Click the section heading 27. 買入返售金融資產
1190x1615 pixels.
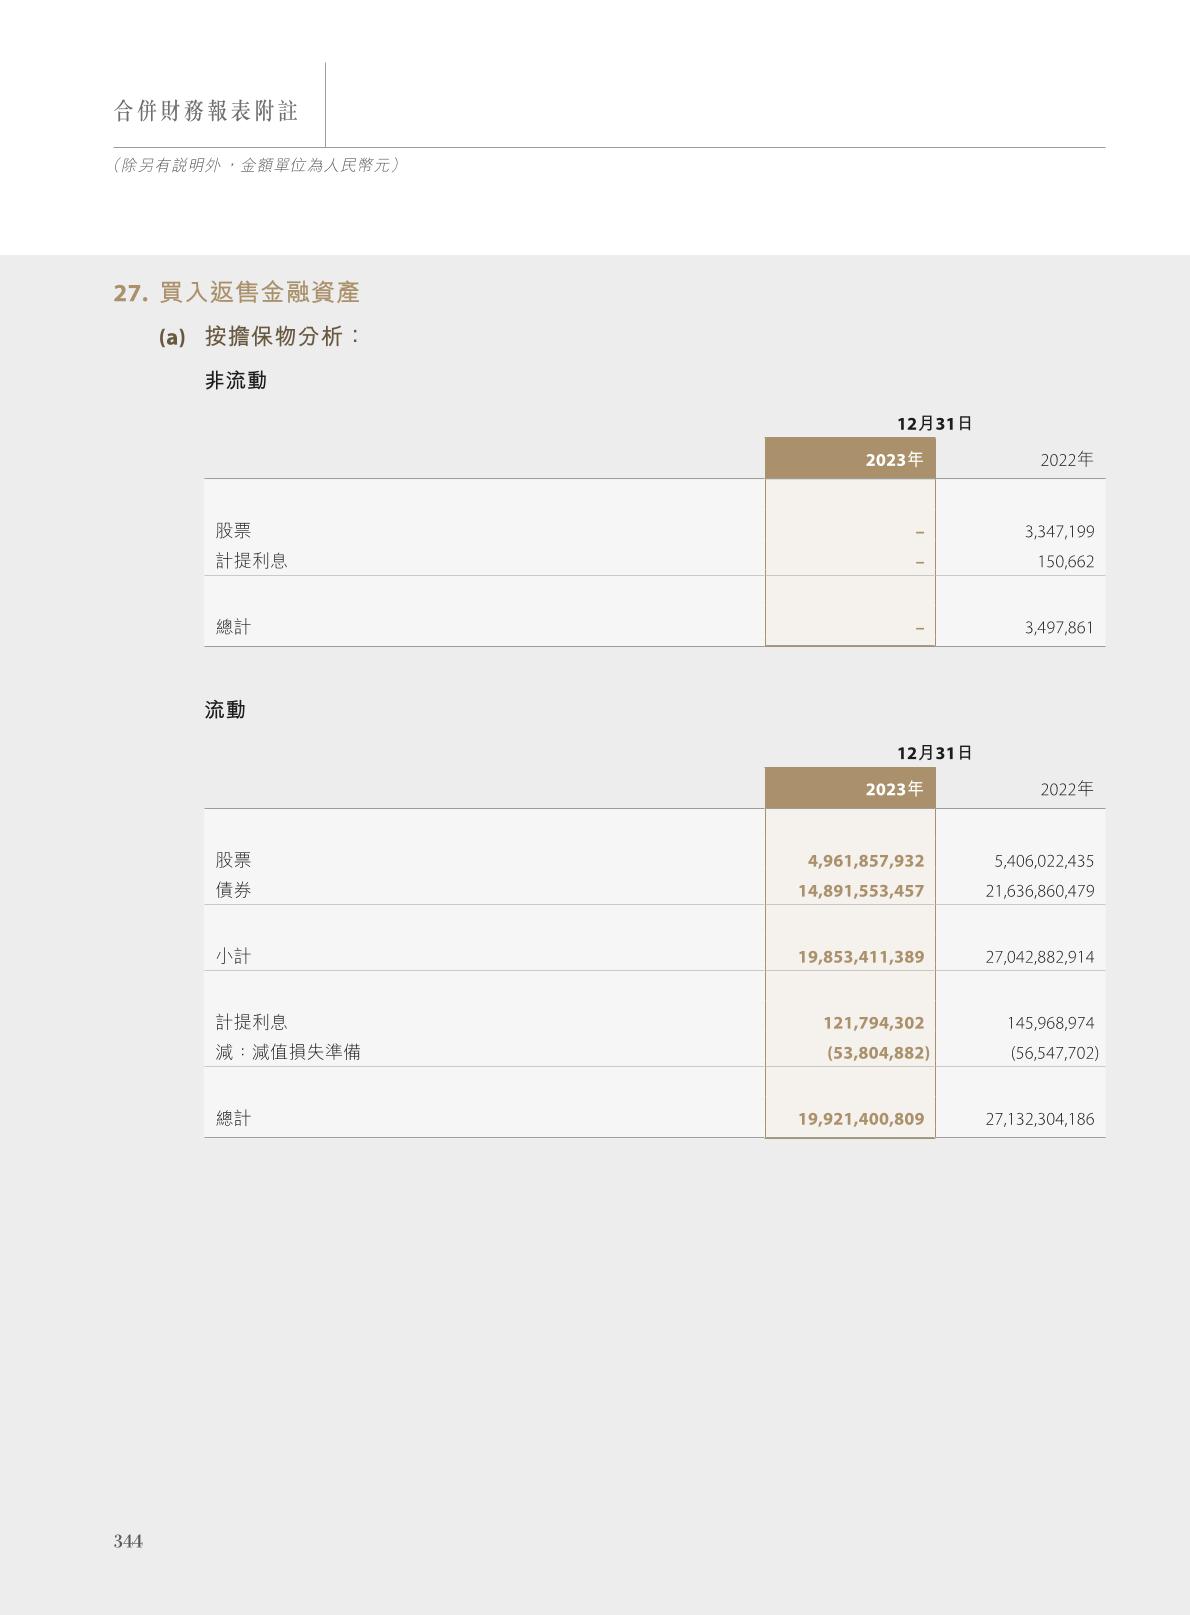tap(236, 293)
